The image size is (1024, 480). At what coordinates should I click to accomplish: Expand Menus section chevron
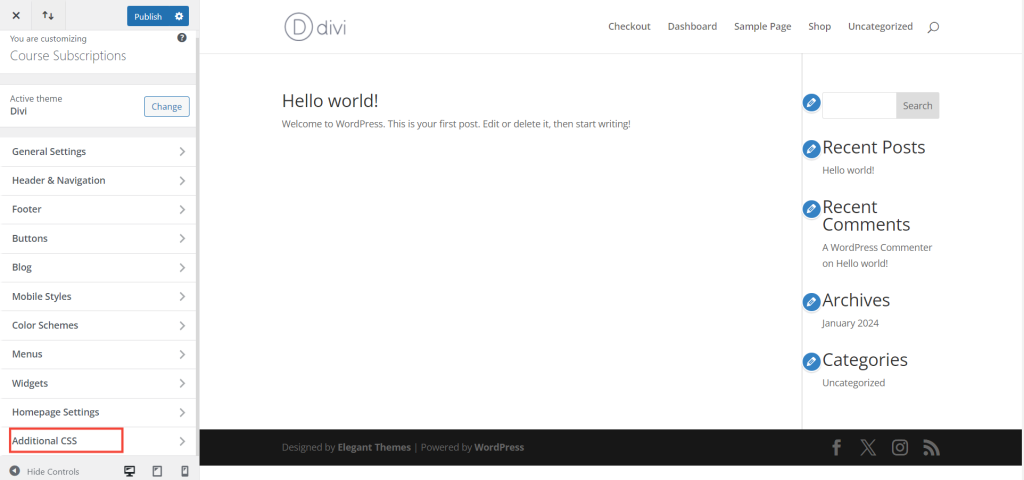pos(182,354)
